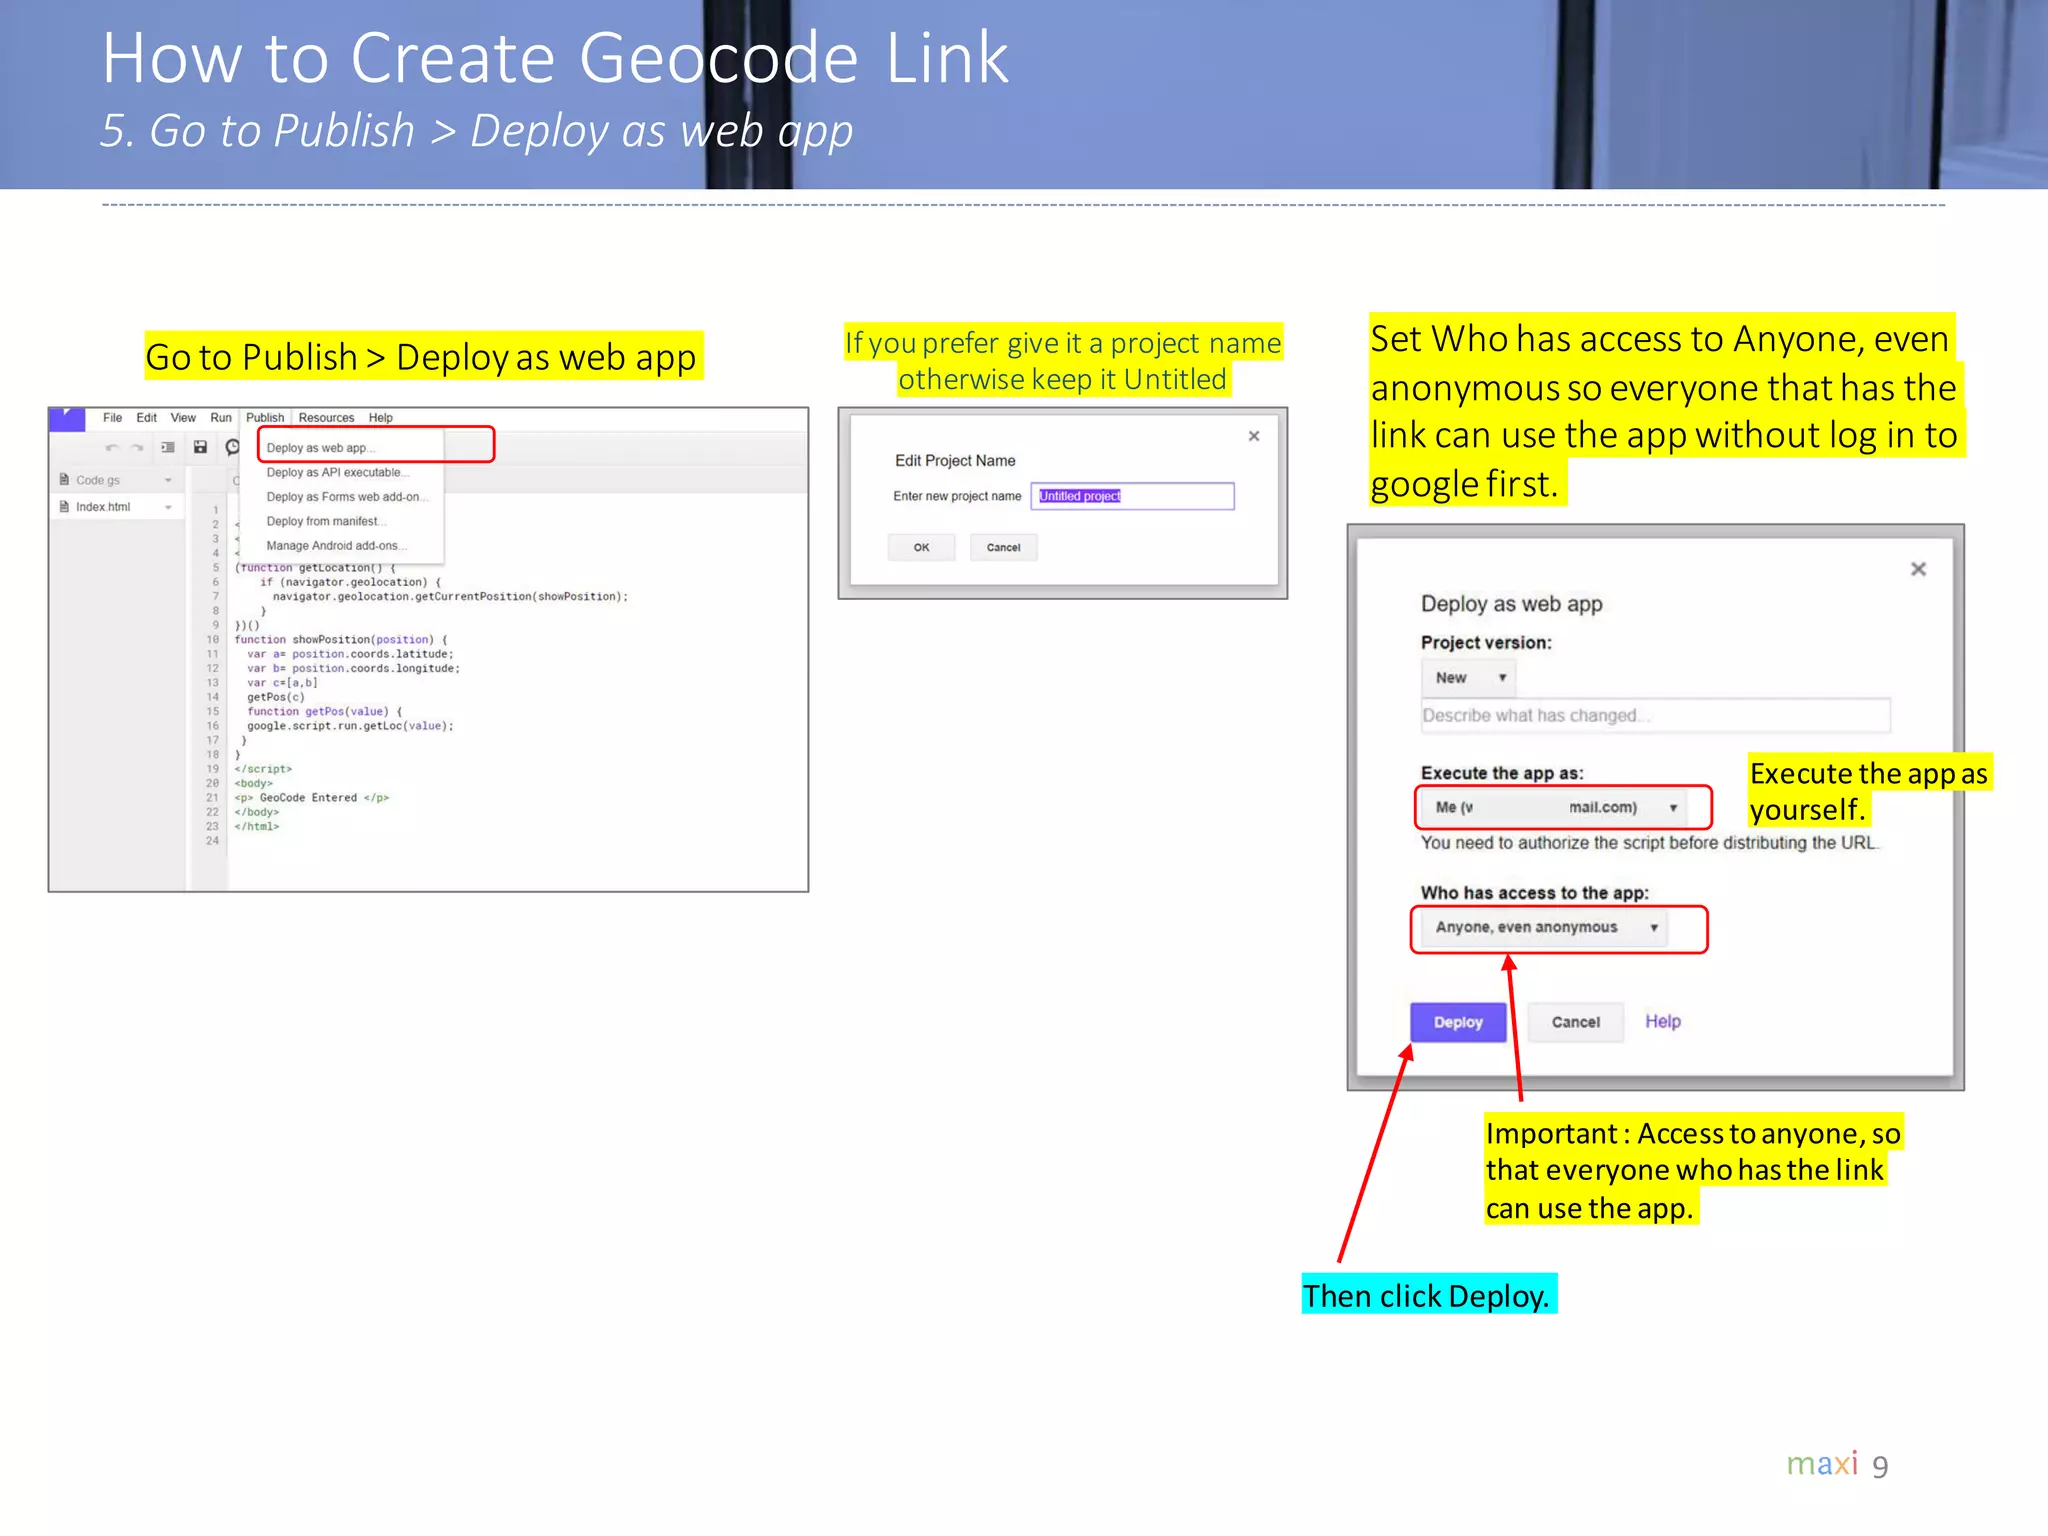
Task: Click the clock triggers icon in toolbar
Action: click(x=232, y=447)
